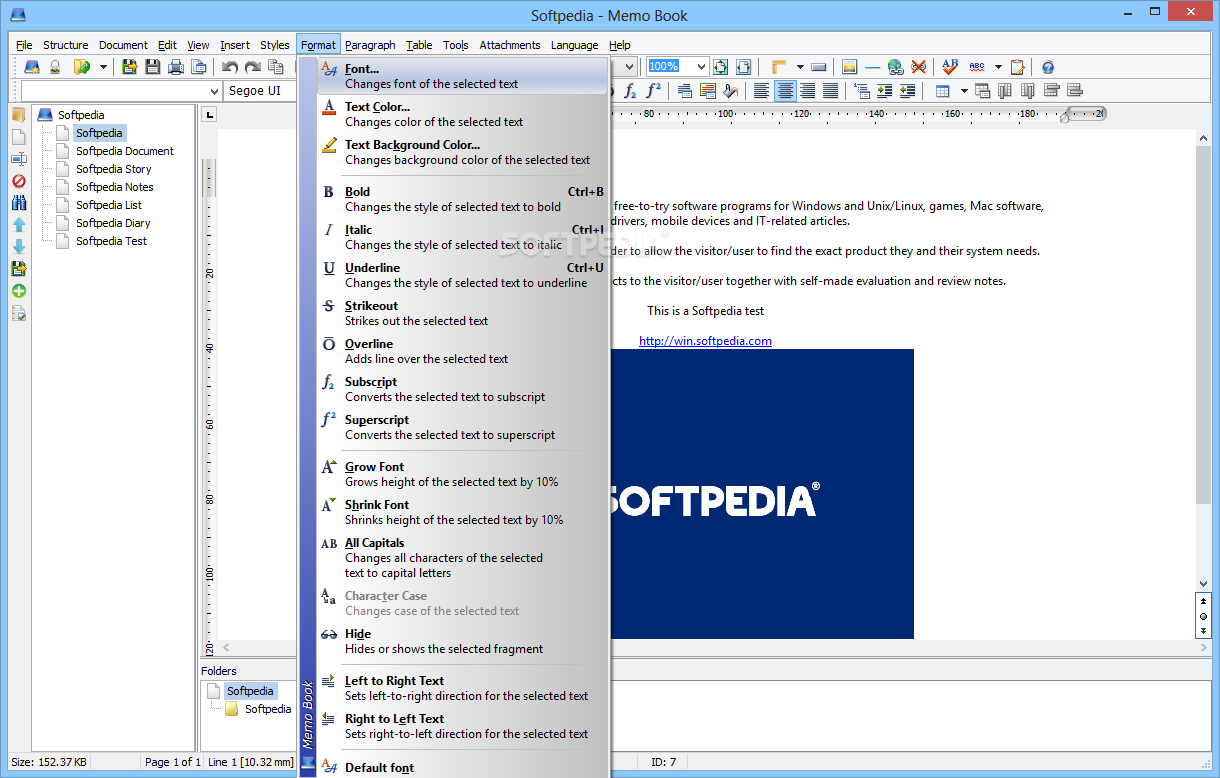
Task: Click the Segoe UI font name field
Action: [261, 91]
